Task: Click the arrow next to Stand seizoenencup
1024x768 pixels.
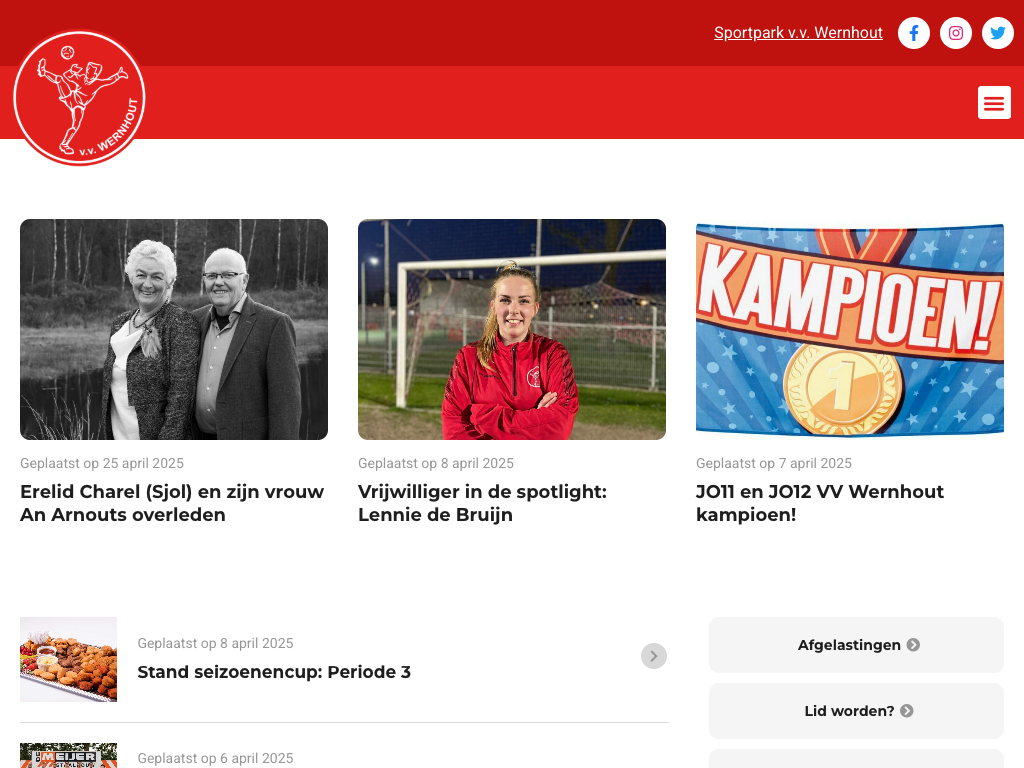Action: click(654, 656)
